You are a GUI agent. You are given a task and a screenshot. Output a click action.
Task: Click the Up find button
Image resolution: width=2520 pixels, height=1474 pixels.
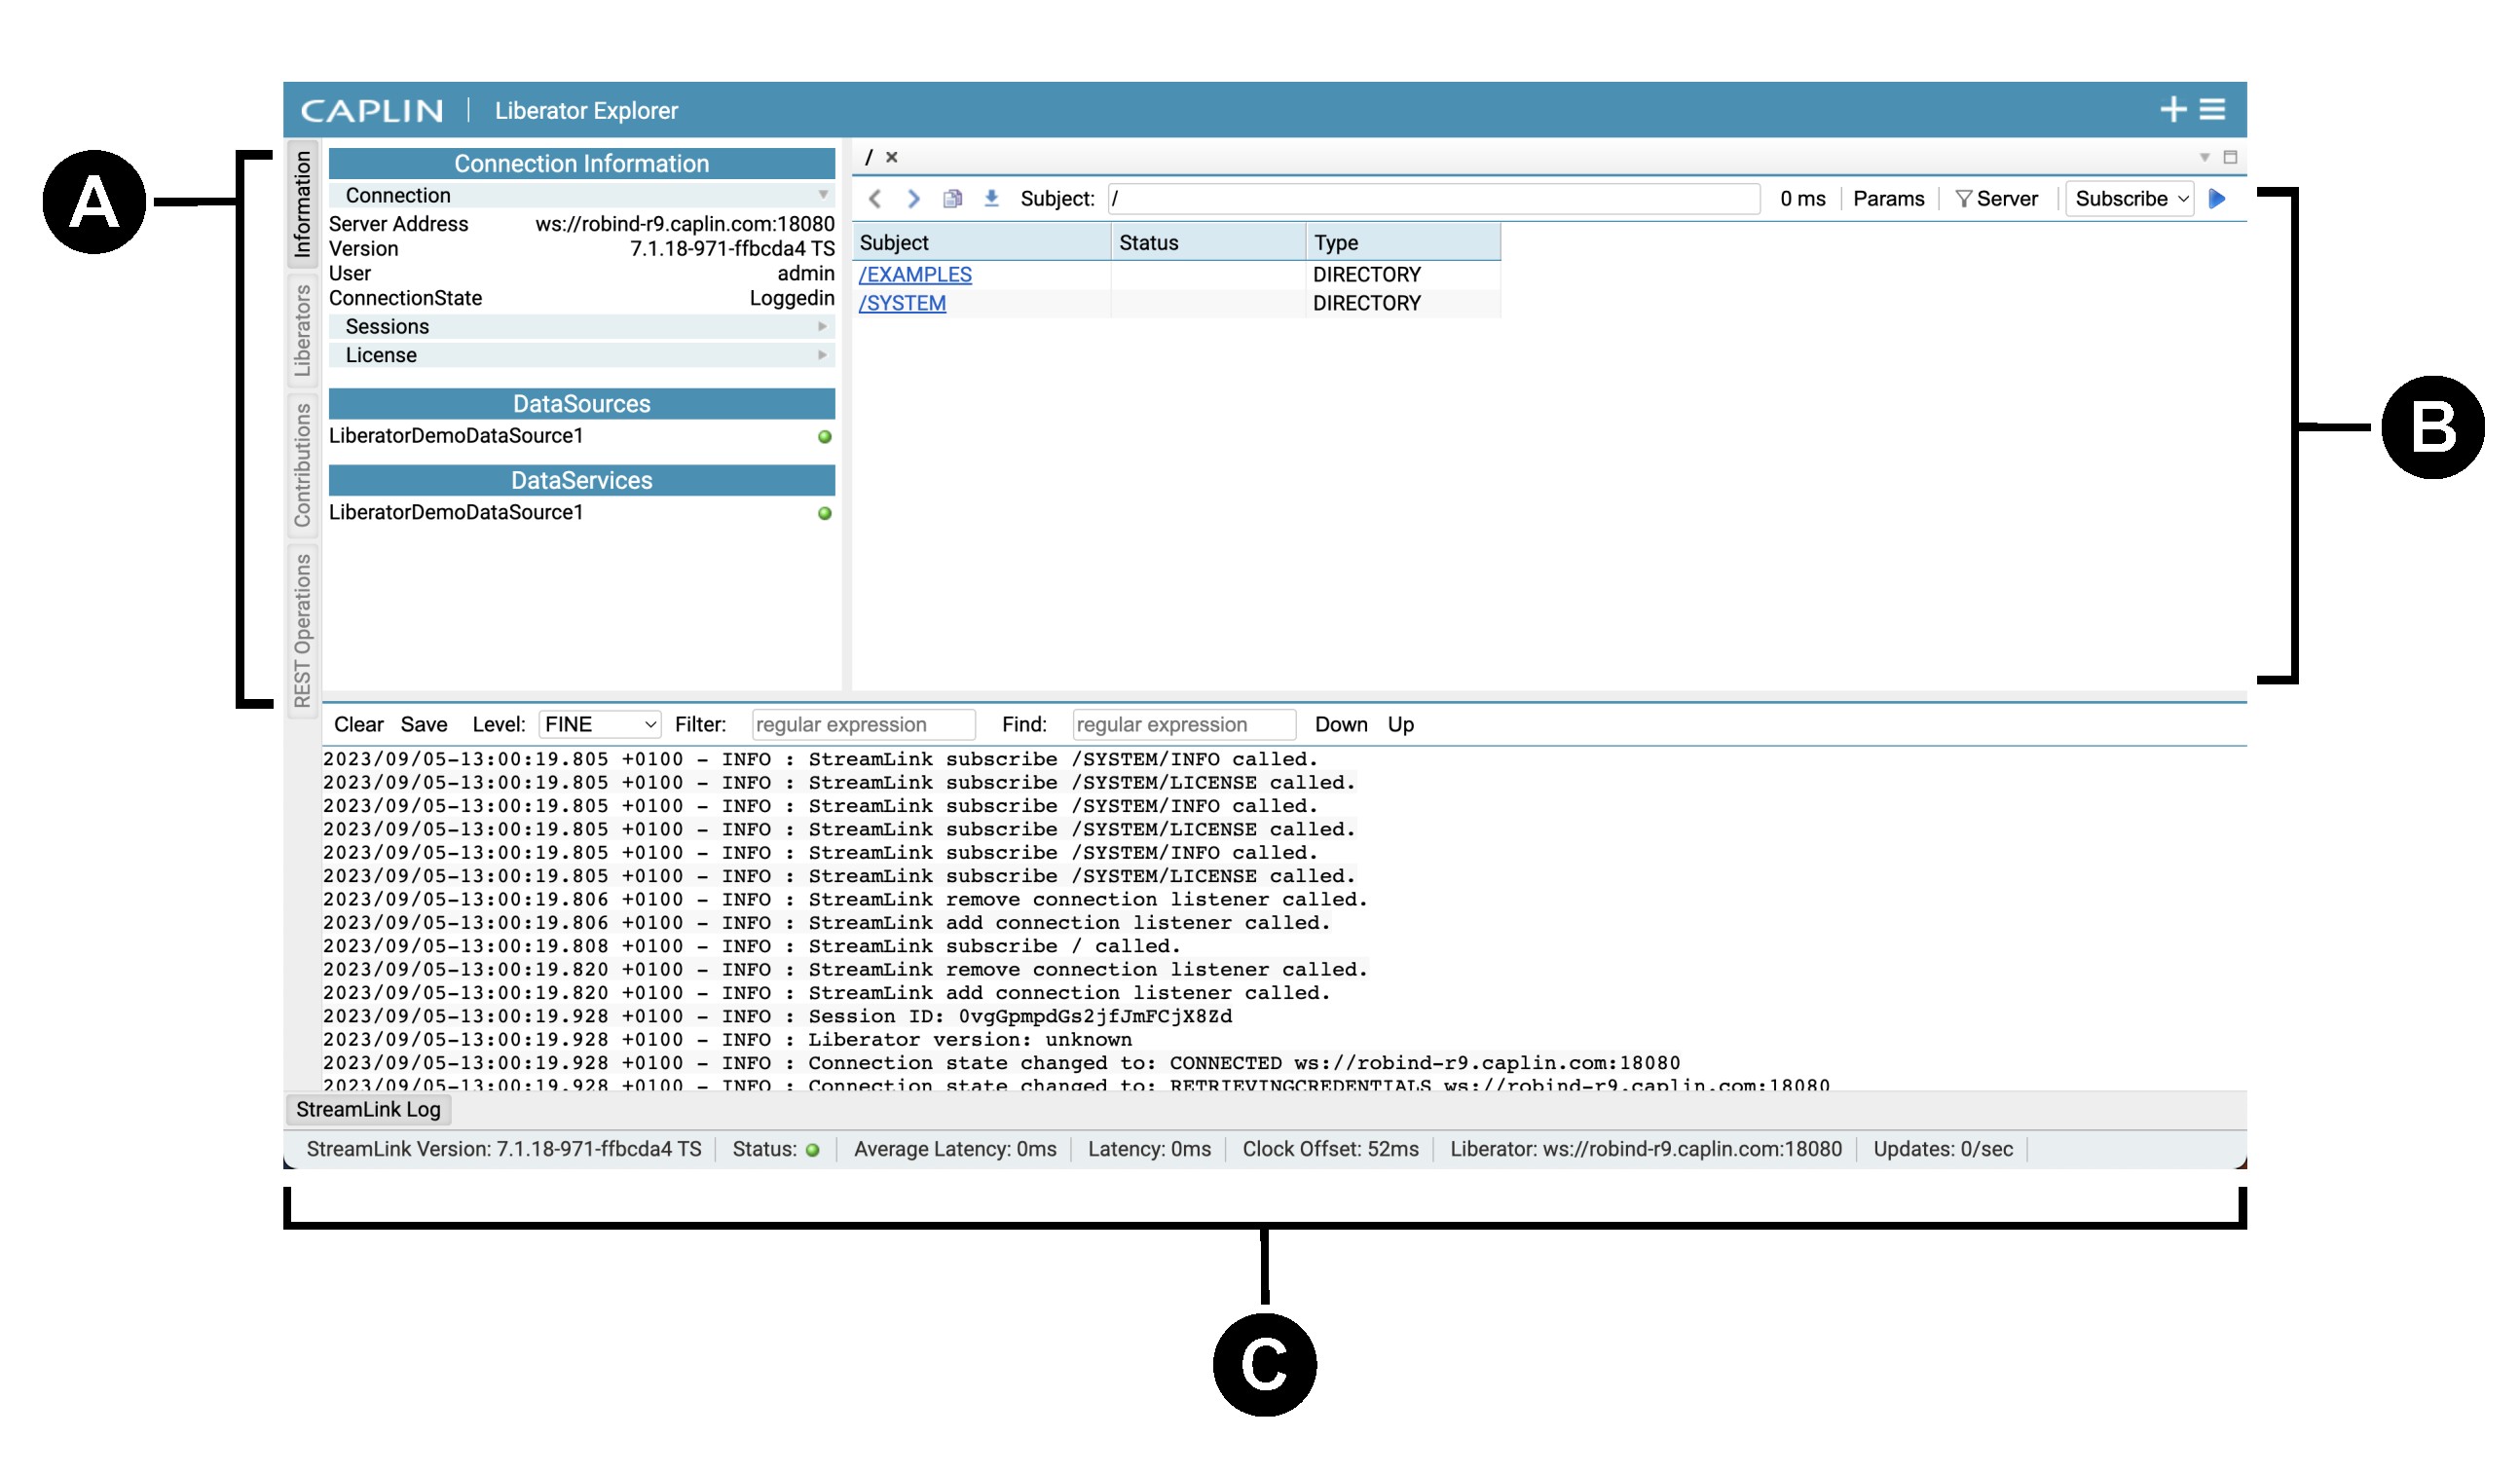coord(1400,724)
